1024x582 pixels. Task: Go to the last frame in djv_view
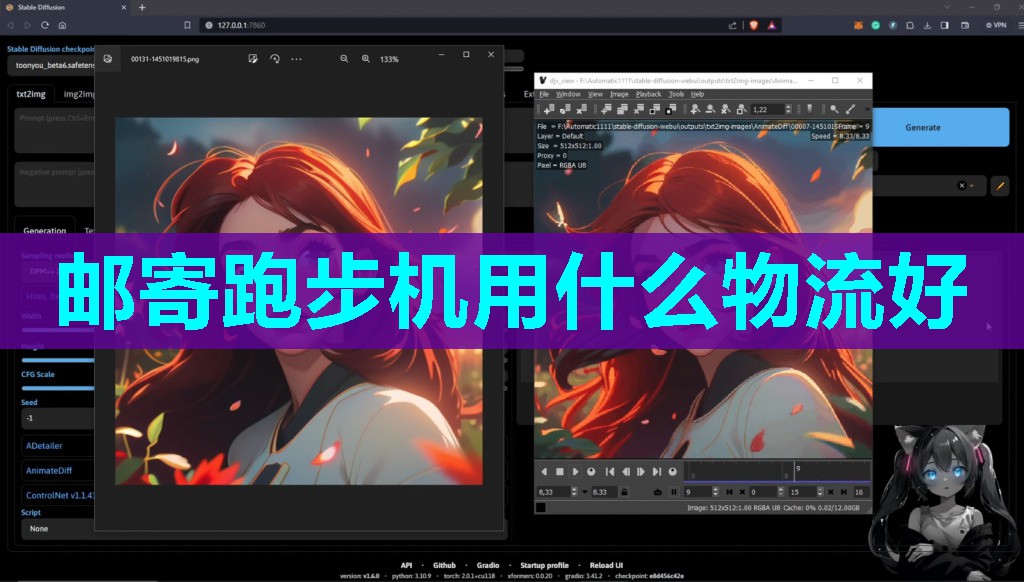[x=657, y=472]
